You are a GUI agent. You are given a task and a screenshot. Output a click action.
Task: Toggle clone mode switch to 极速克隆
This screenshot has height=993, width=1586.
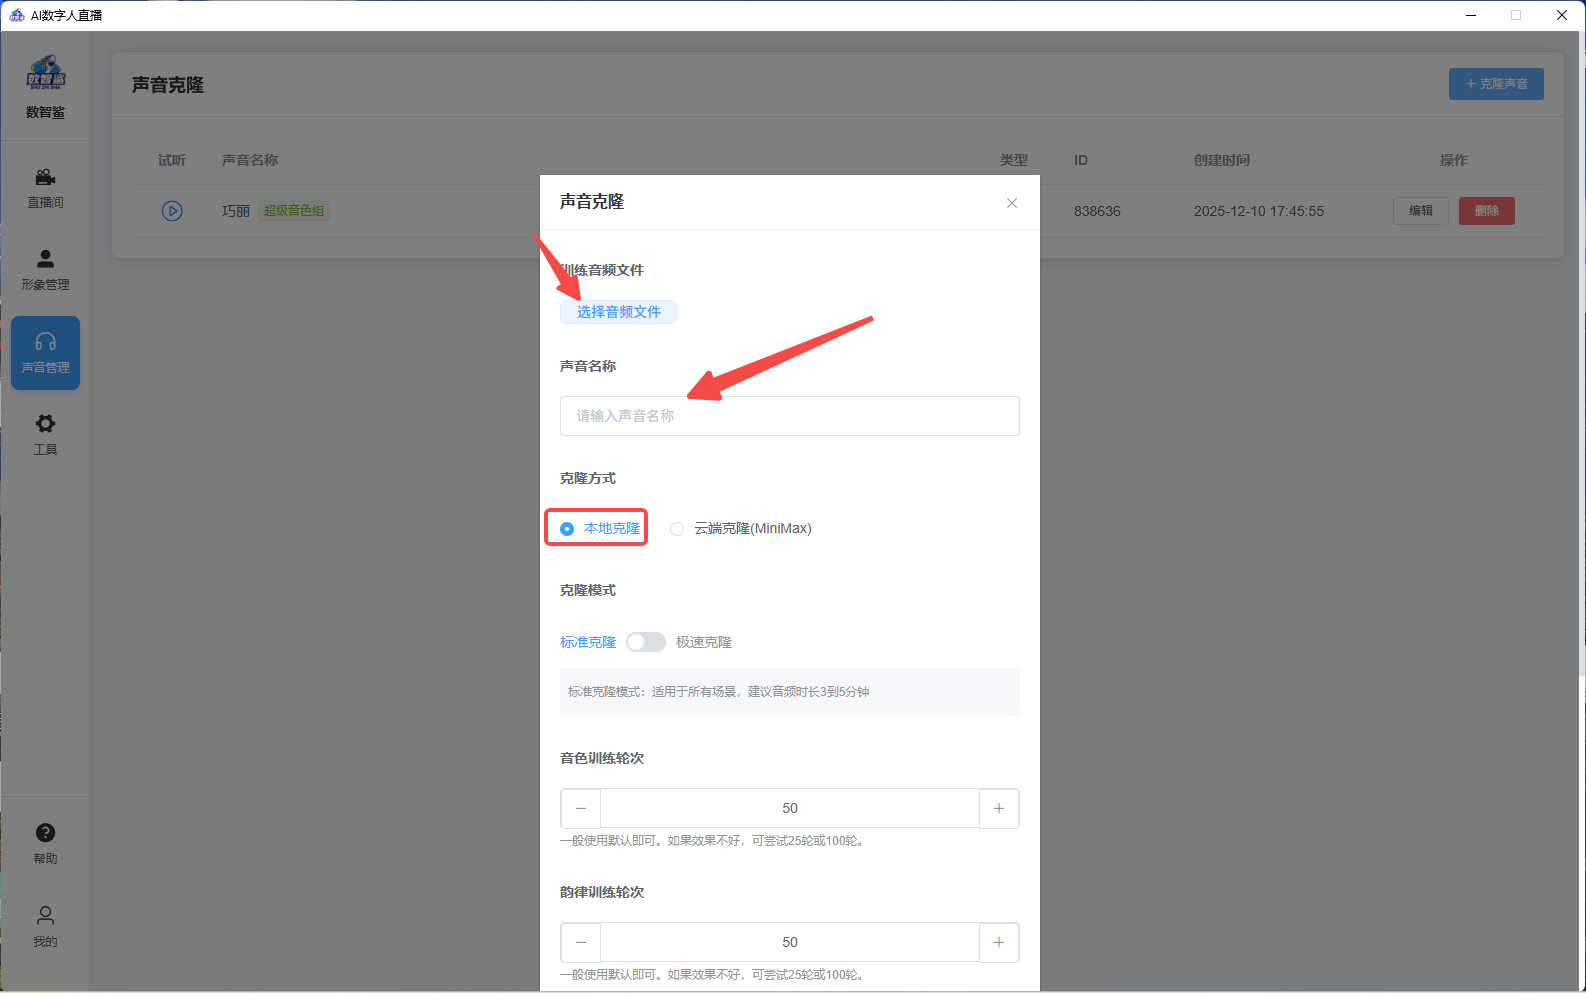[646, 642]
